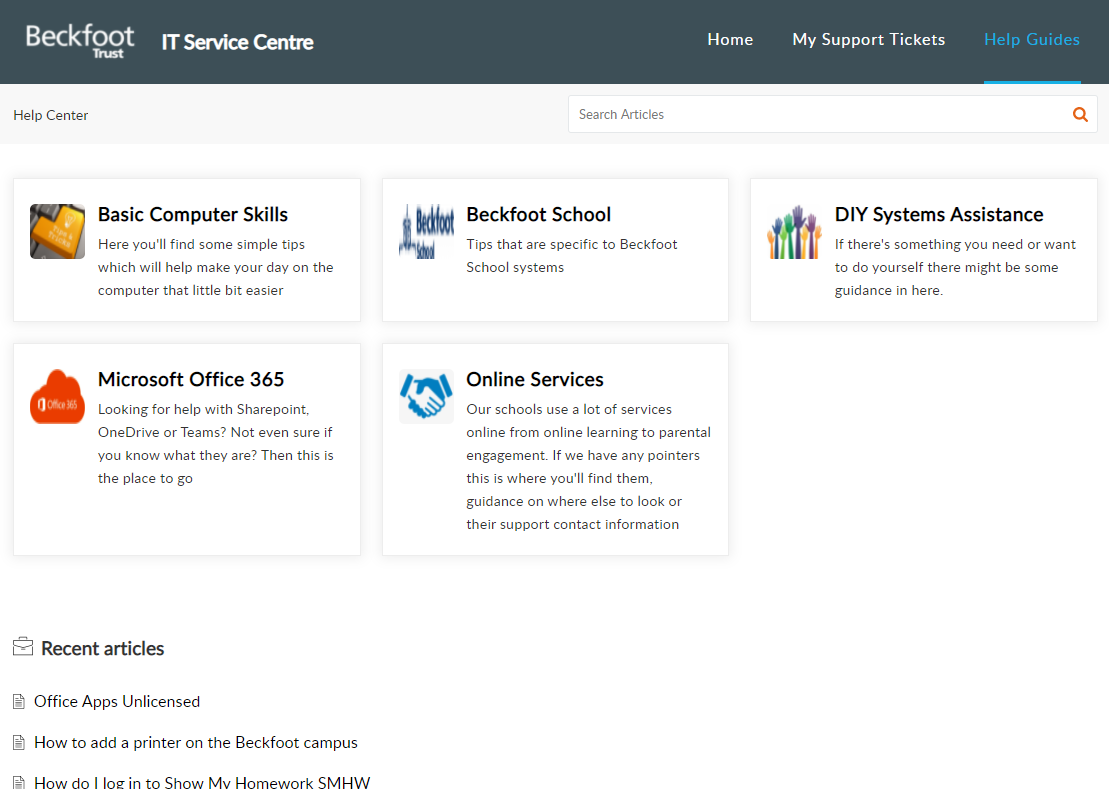1109x789 pixels.
Task: Click the Recent articles briefcase icon
Action: click(x=23, y=646)
